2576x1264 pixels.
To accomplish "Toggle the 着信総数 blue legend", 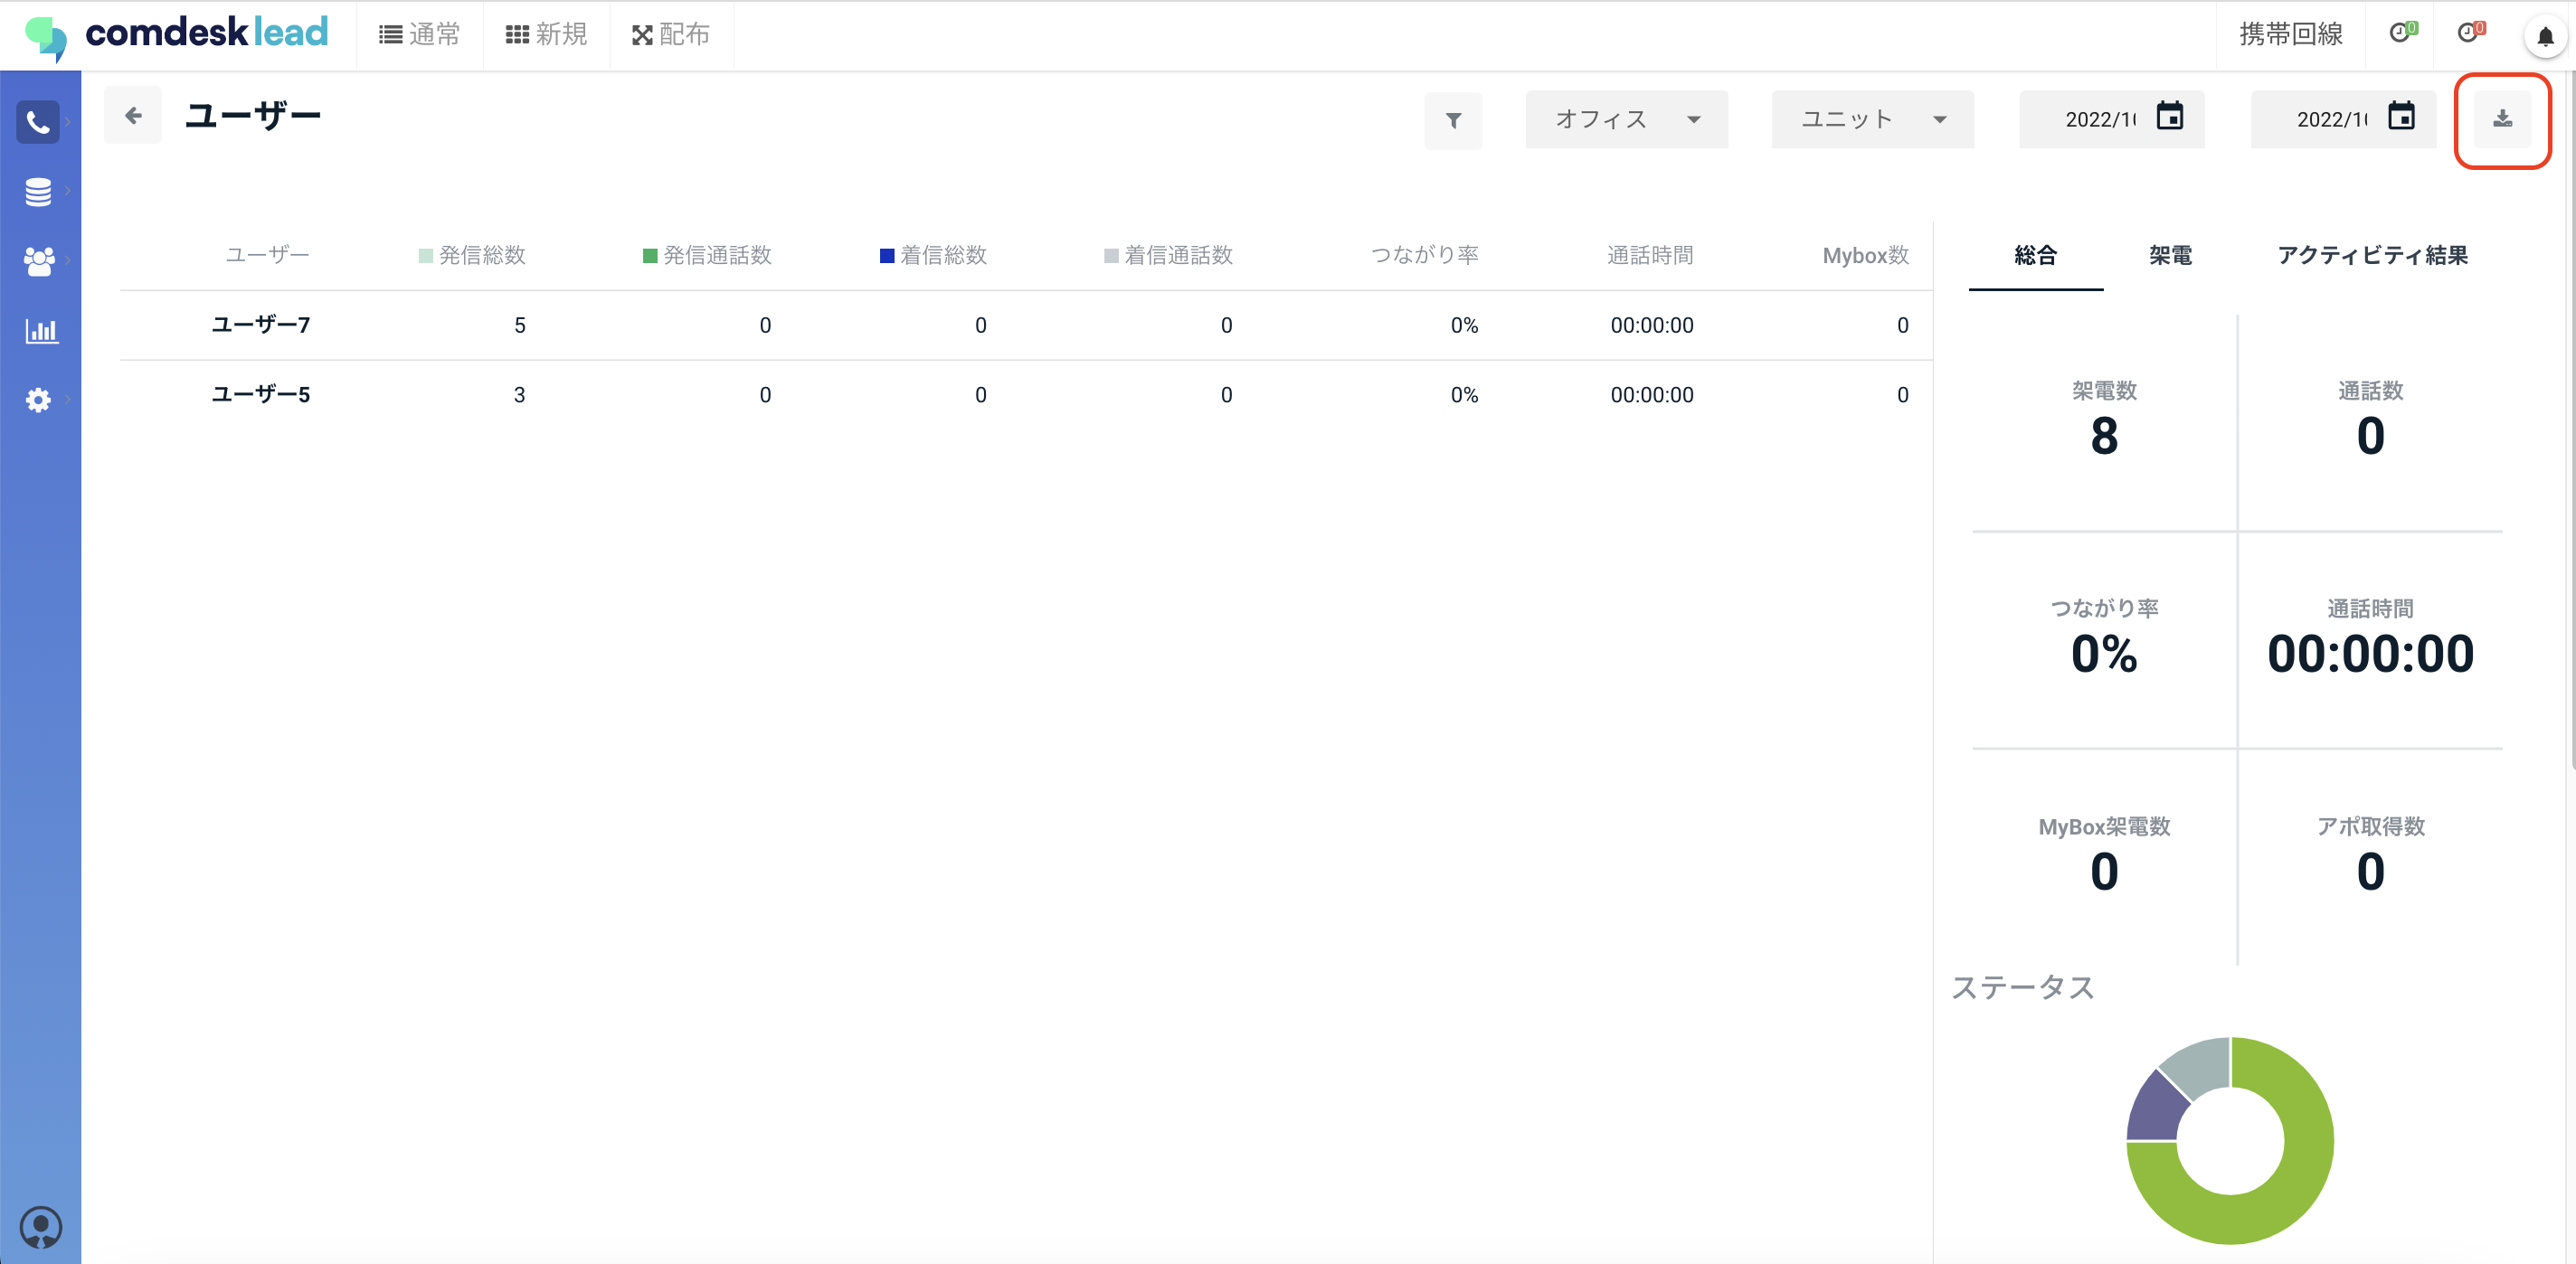I will (x=933, y=255).
